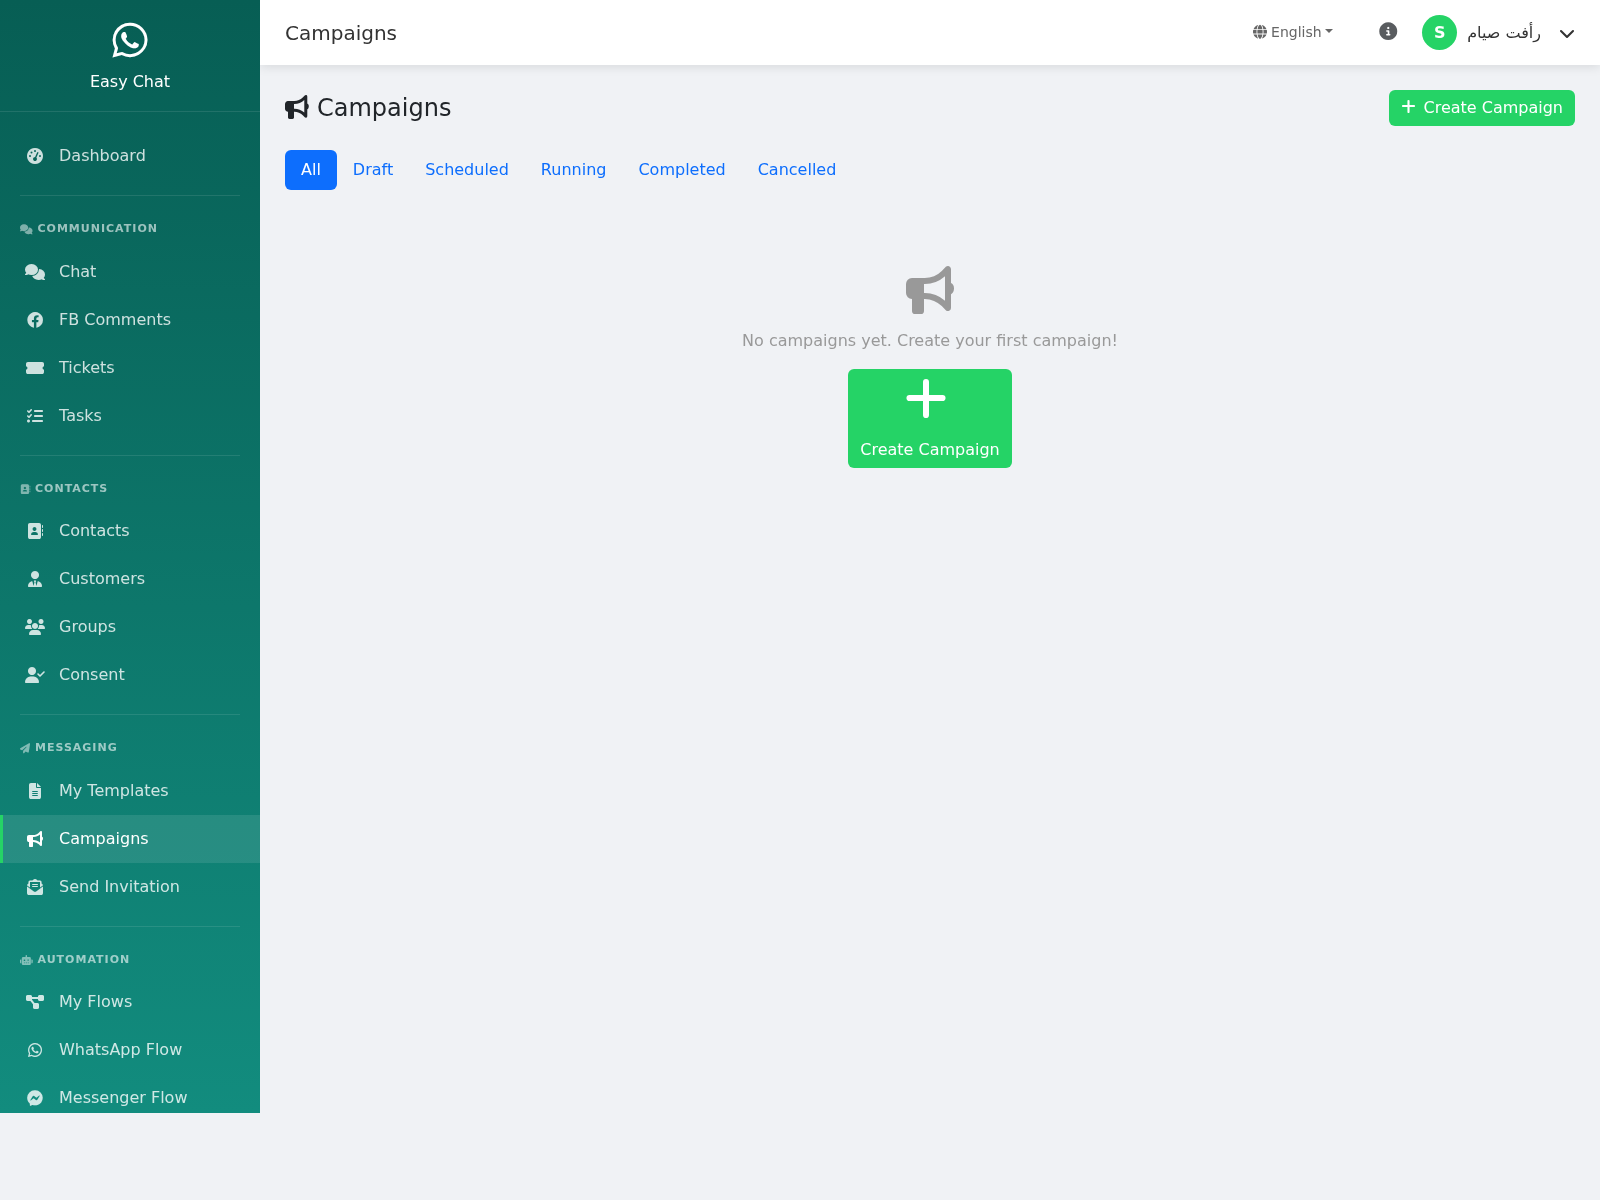Open the WhatsApp Flow menu item
The height and width of the screenshot is (1200, 1600).
[120, 1050]
